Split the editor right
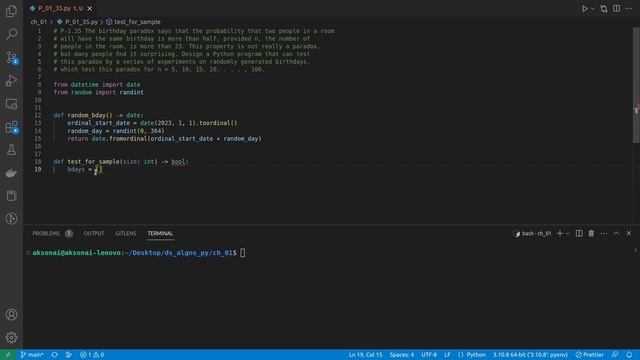The width and height of the screenshot is (640, 360). pos(616,9)
